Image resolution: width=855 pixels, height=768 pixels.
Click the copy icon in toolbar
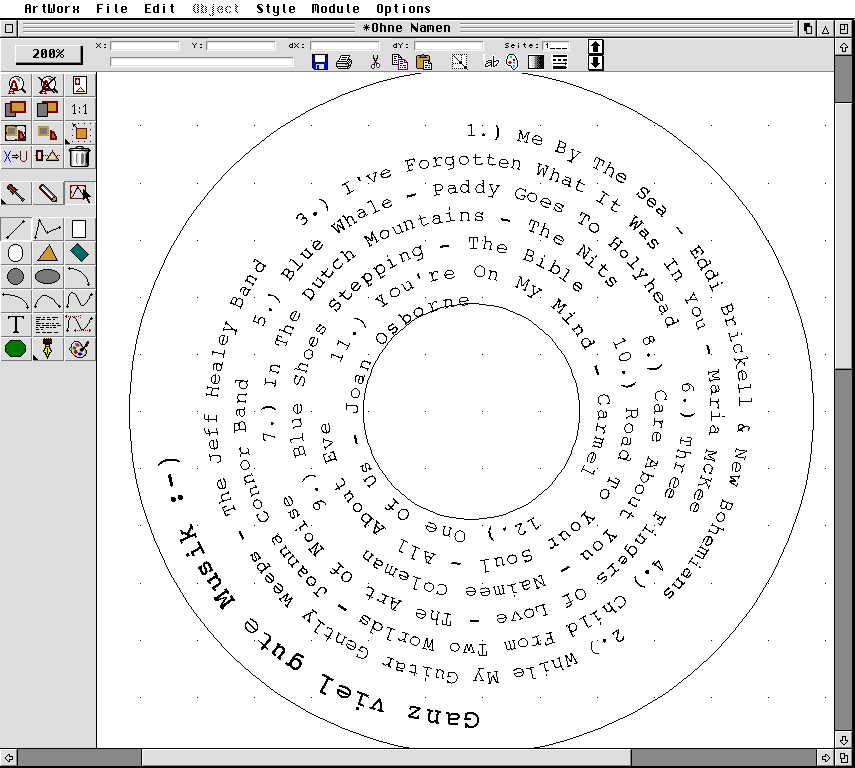coord(400,62)
